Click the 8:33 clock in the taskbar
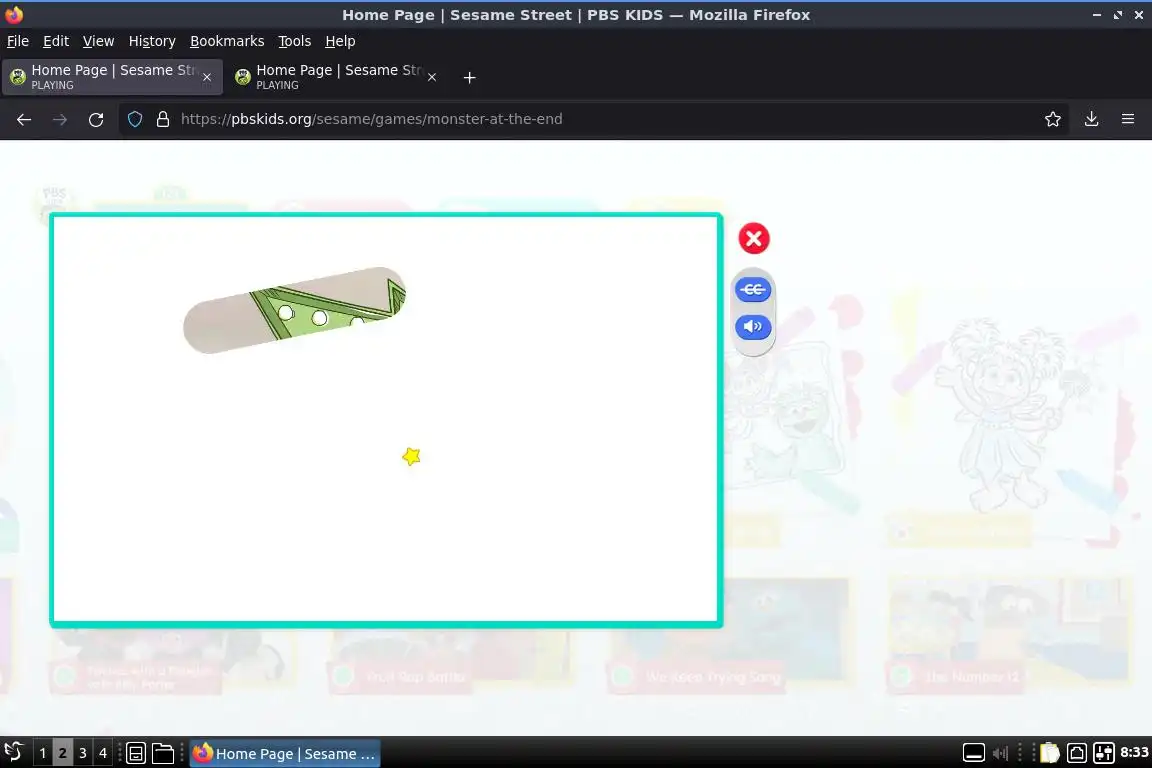Screen dimensions: 1152x768 point(1134,753)
